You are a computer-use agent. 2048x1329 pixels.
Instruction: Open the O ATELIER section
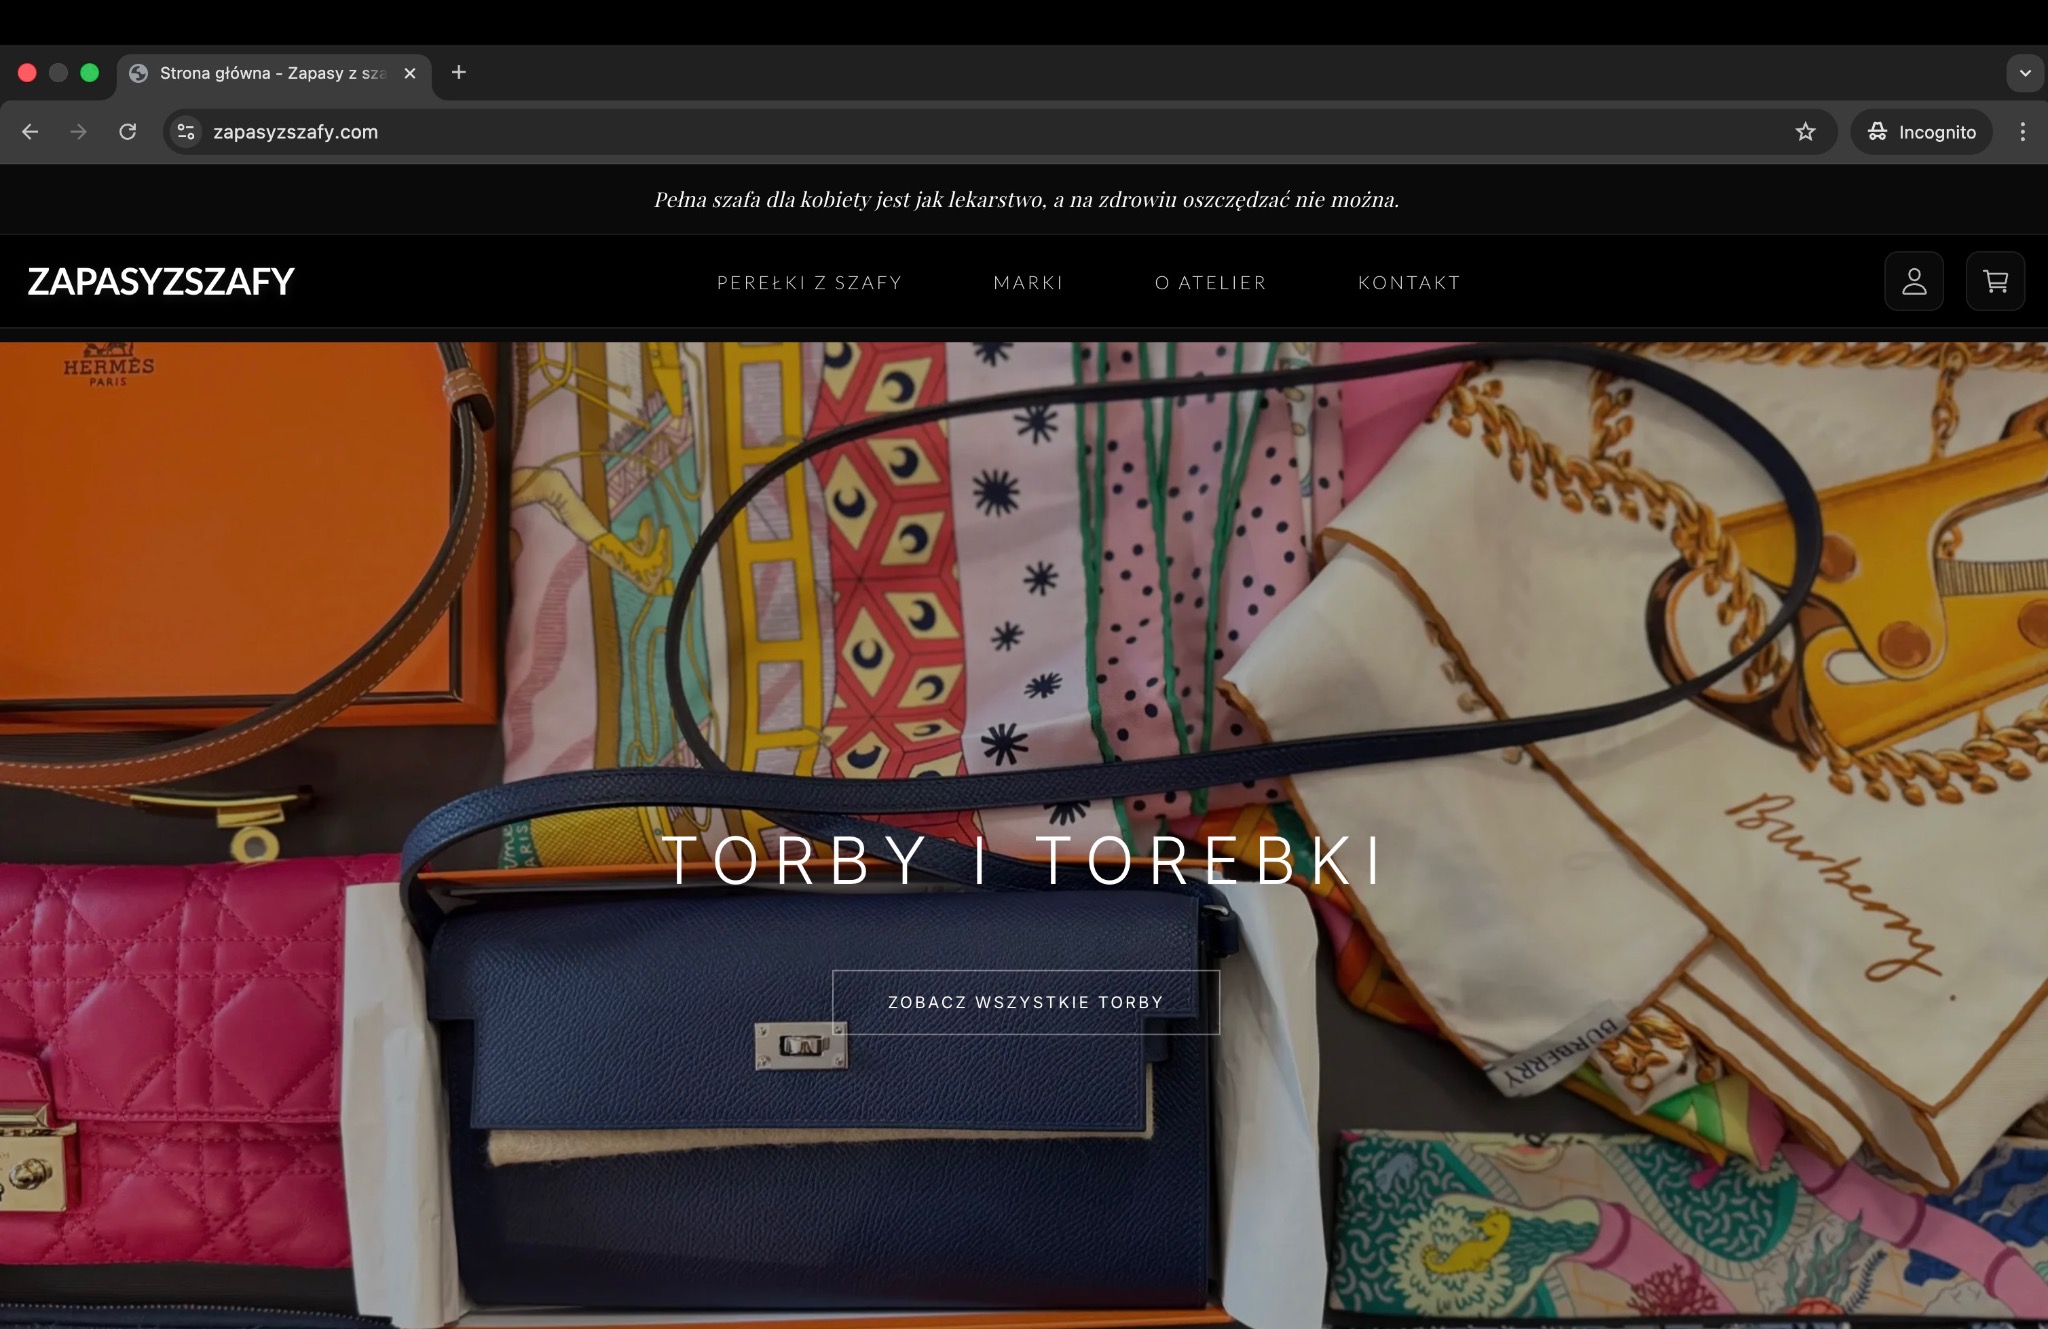click(x=1209, y=282)
